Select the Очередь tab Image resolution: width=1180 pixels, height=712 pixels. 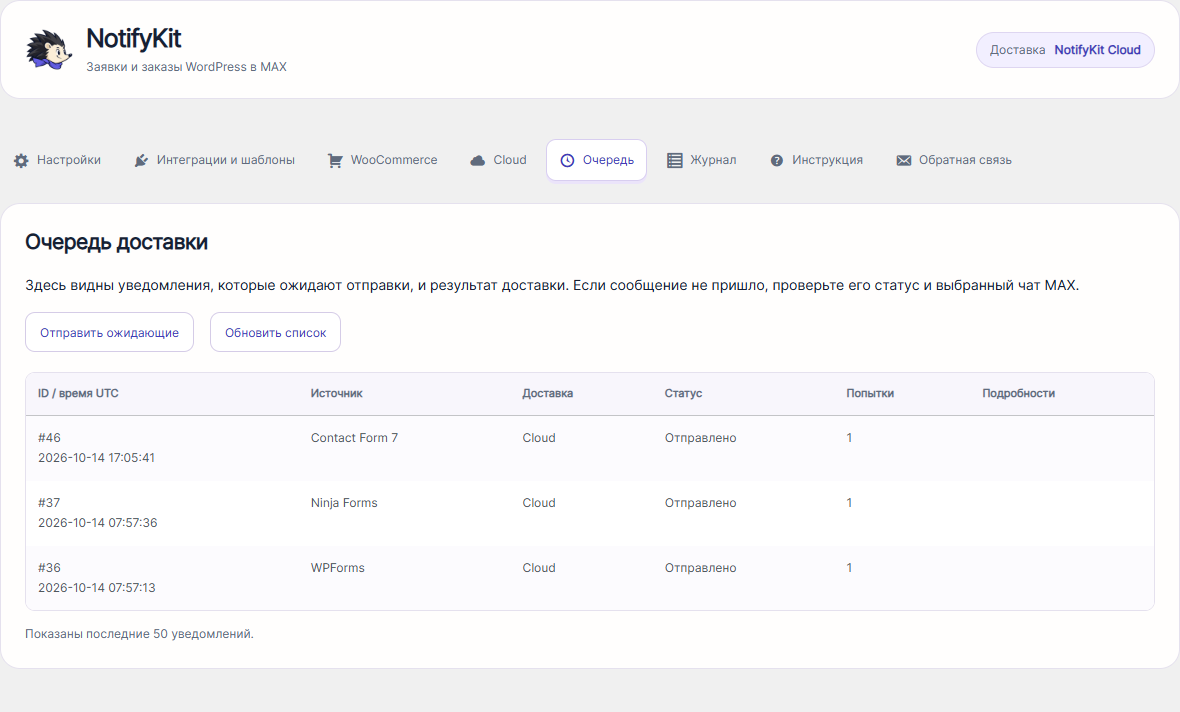[x=596, y=160]
